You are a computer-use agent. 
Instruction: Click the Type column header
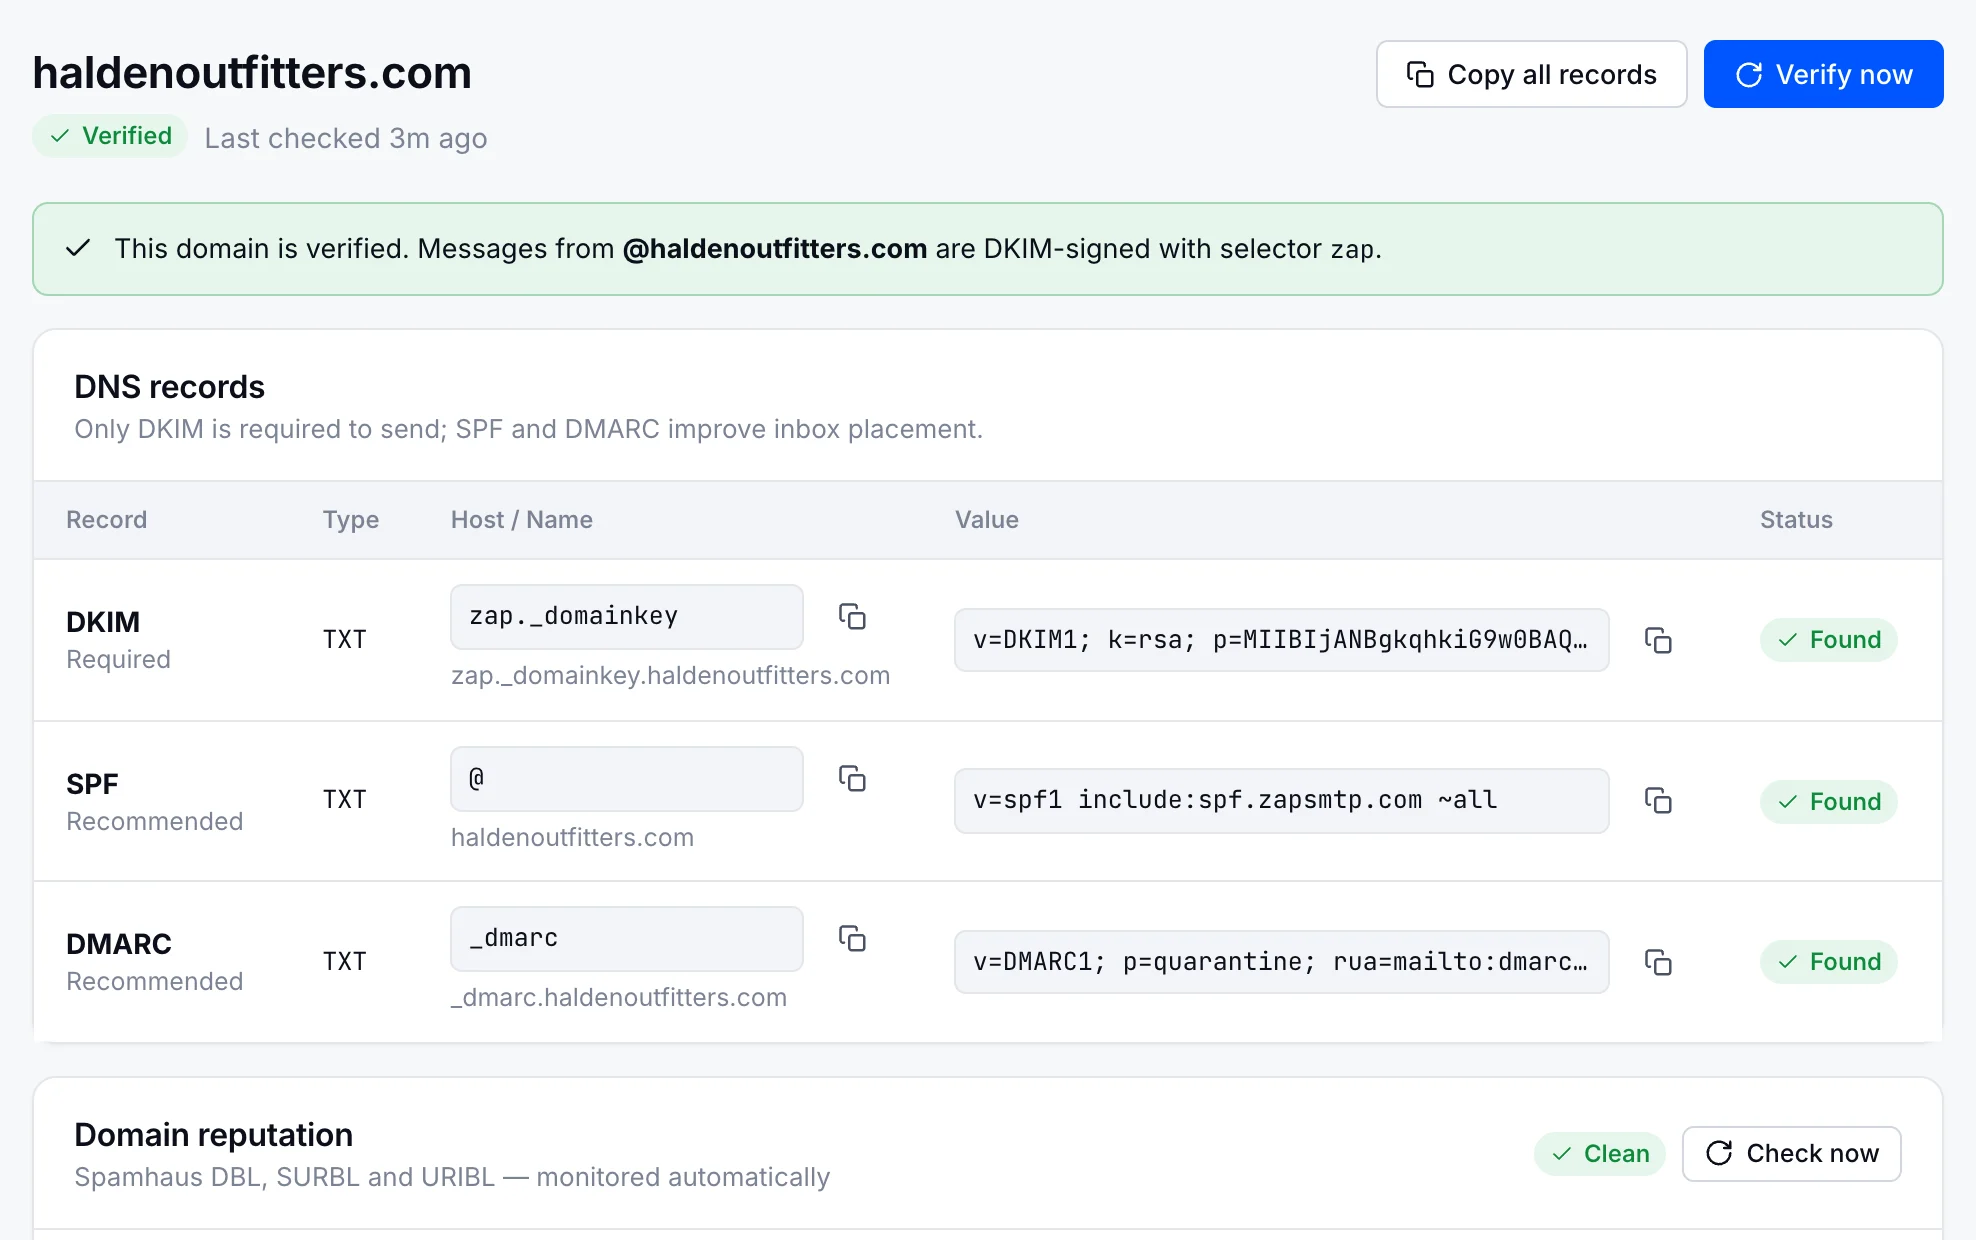click(x=351, y=520)
